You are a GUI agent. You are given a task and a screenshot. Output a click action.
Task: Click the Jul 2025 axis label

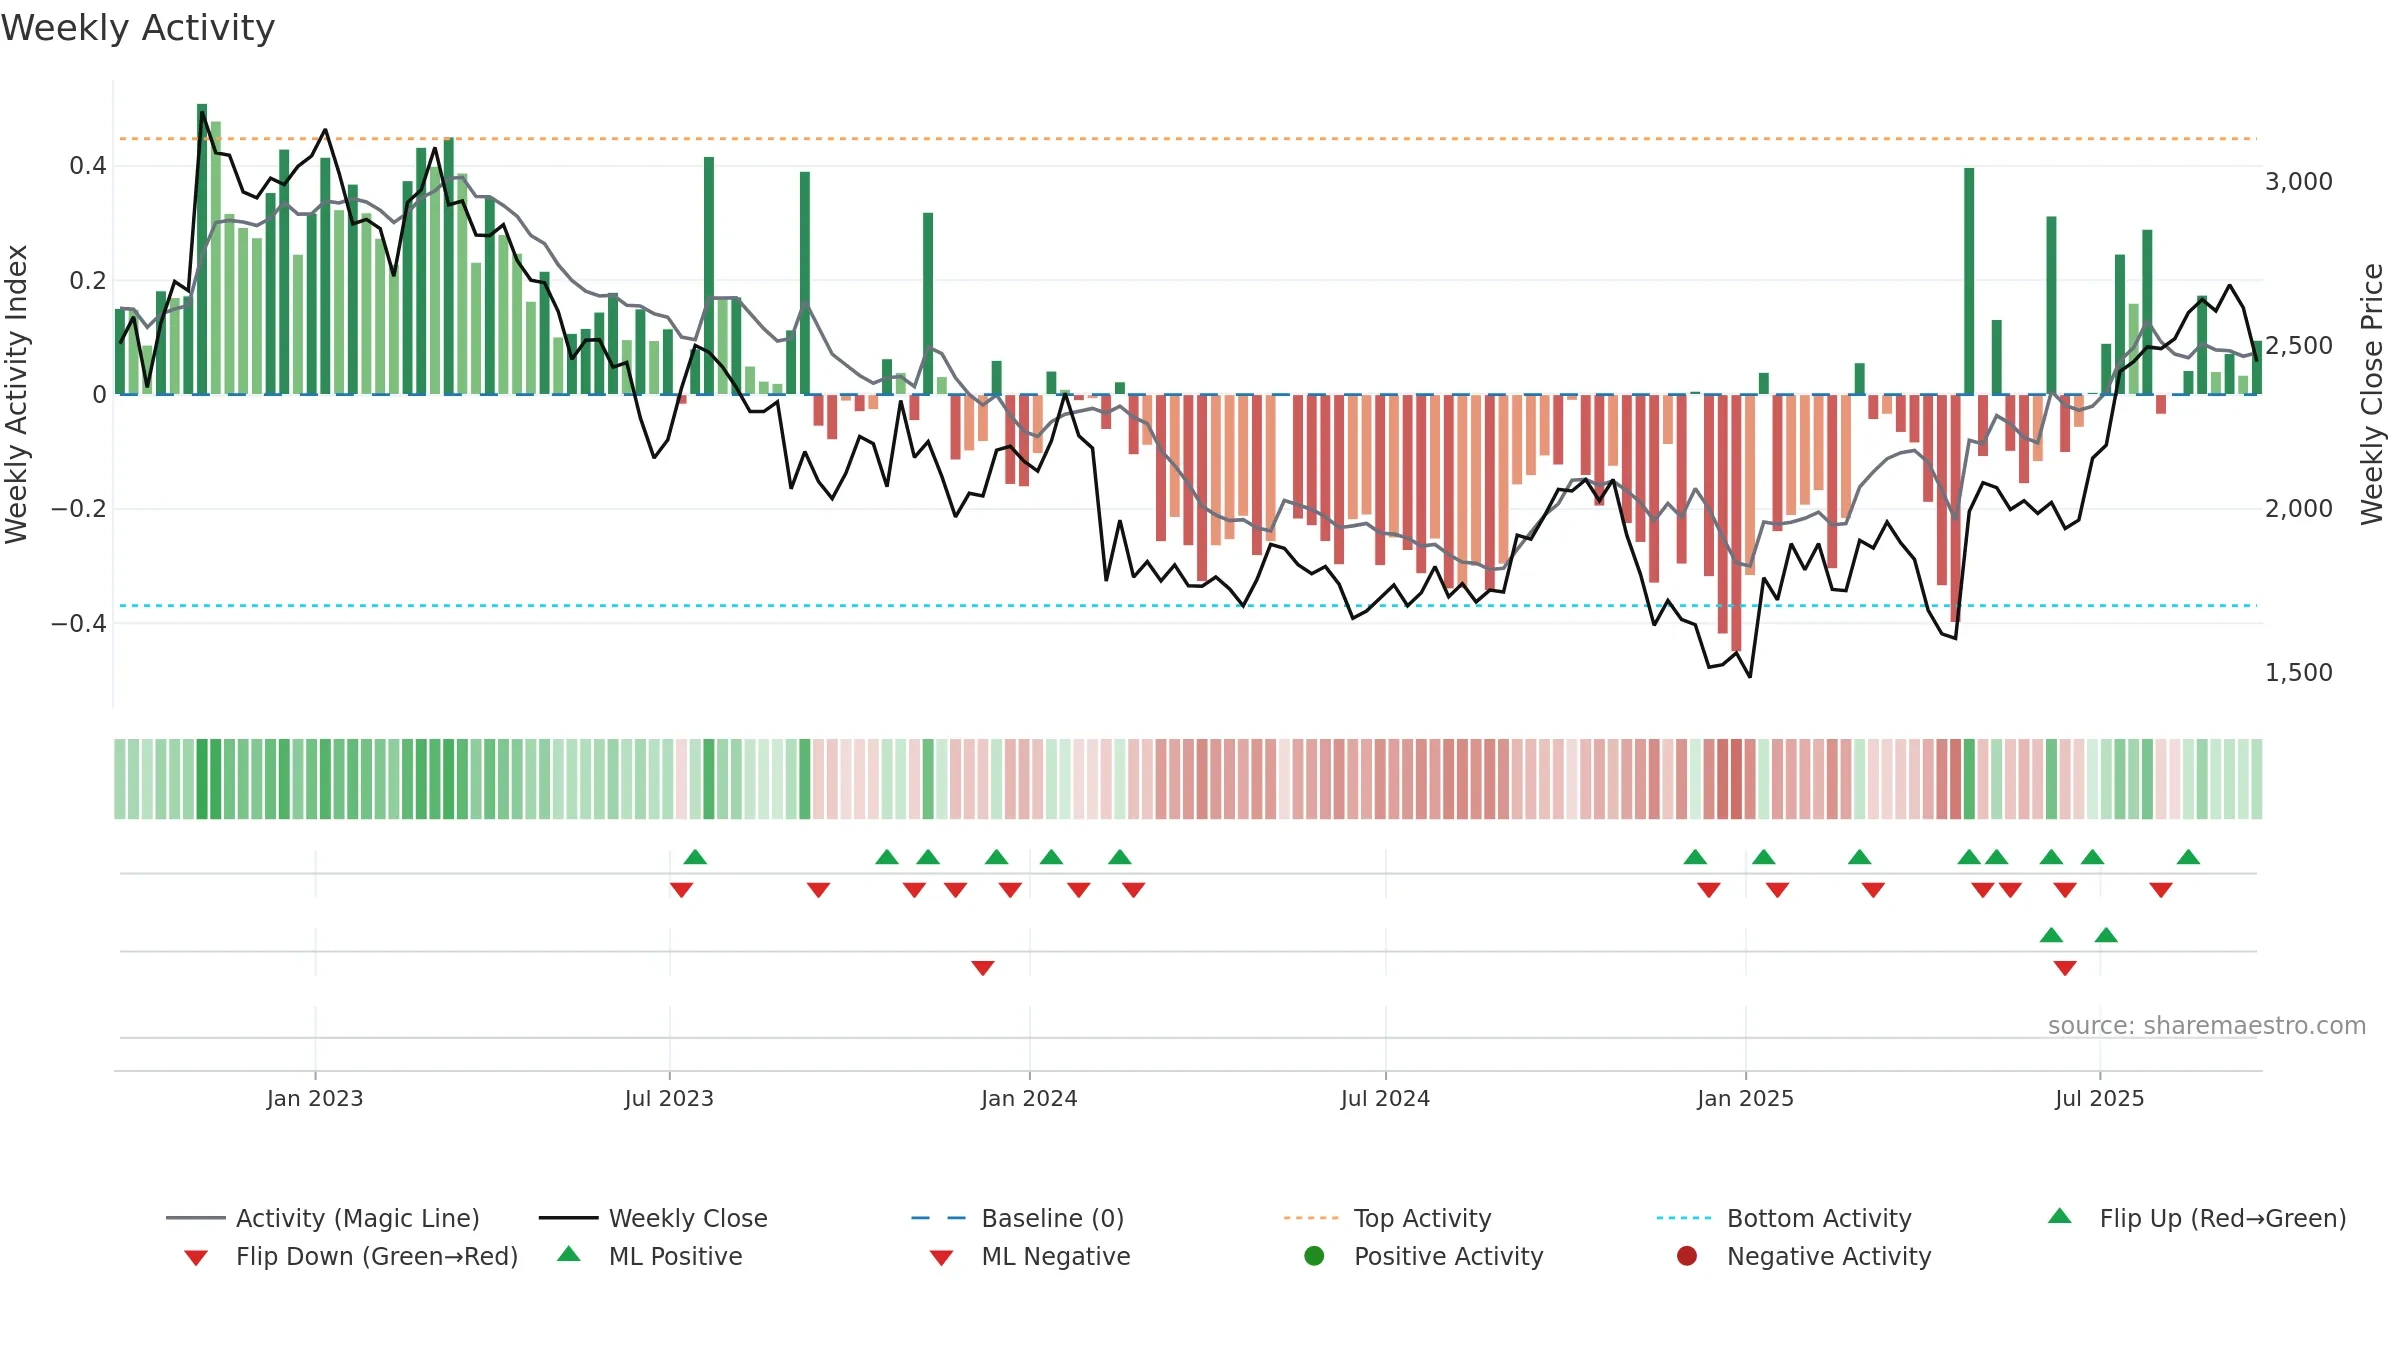[x=2100, y=1098]
